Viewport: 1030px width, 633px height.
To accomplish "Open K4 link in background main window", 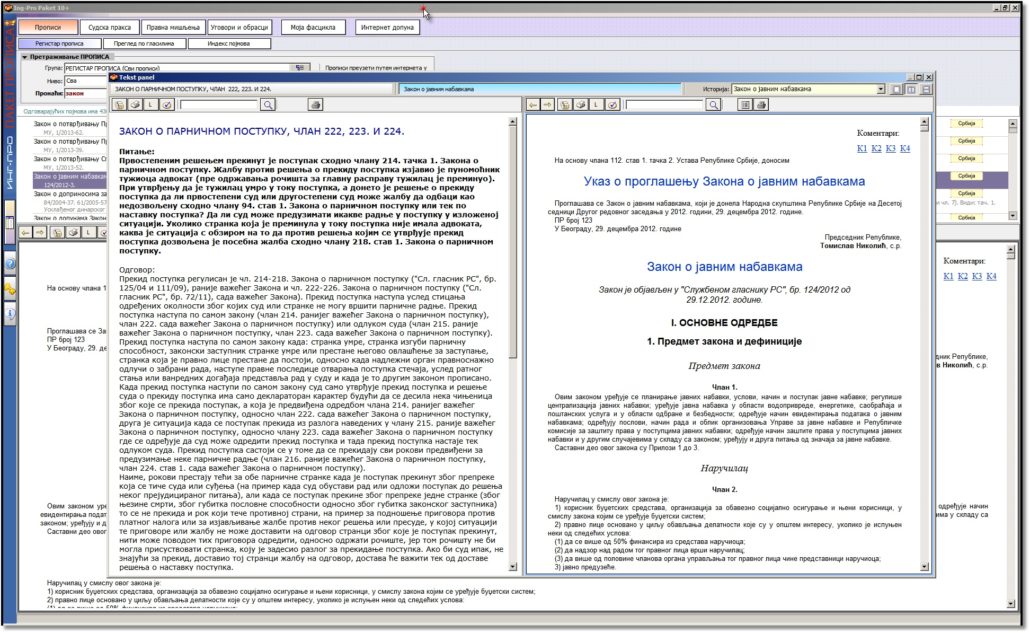I will point(991,276).
